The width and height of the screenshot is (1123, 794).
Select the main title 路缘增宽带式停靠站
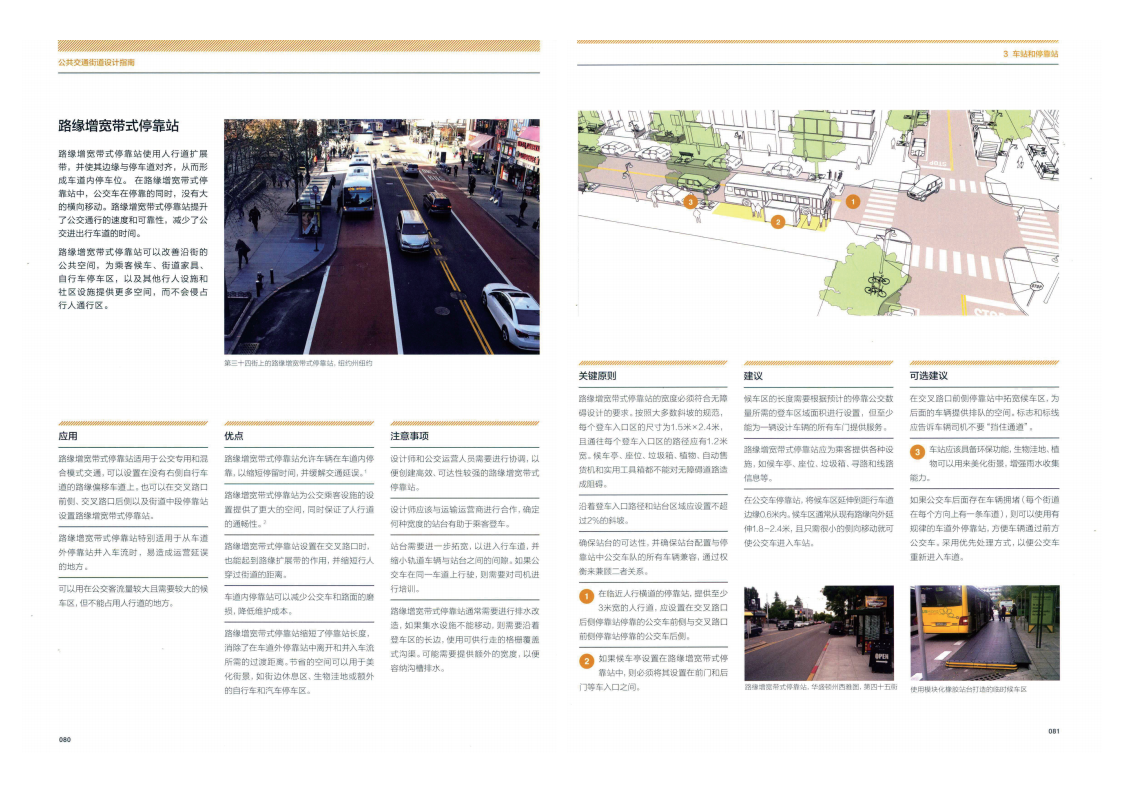(x=118, y=126)
